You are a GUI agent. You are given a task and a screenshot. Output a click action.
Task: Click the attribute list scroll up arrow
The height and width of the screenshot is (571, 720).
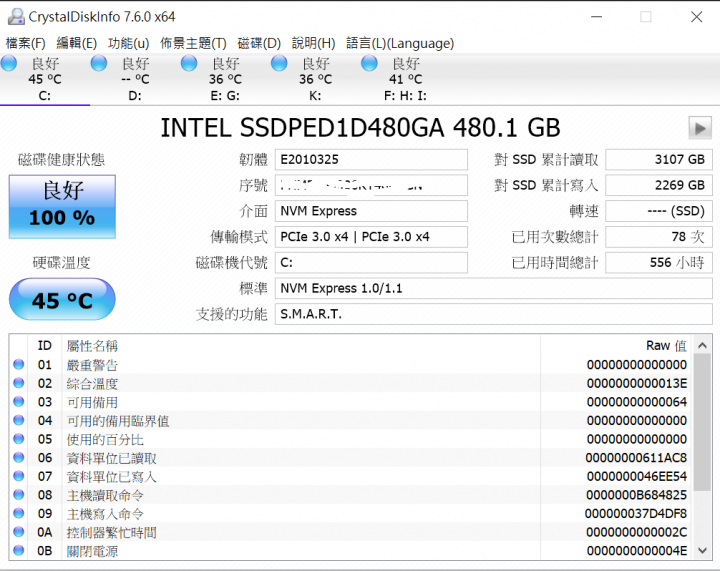coord(702,346)
